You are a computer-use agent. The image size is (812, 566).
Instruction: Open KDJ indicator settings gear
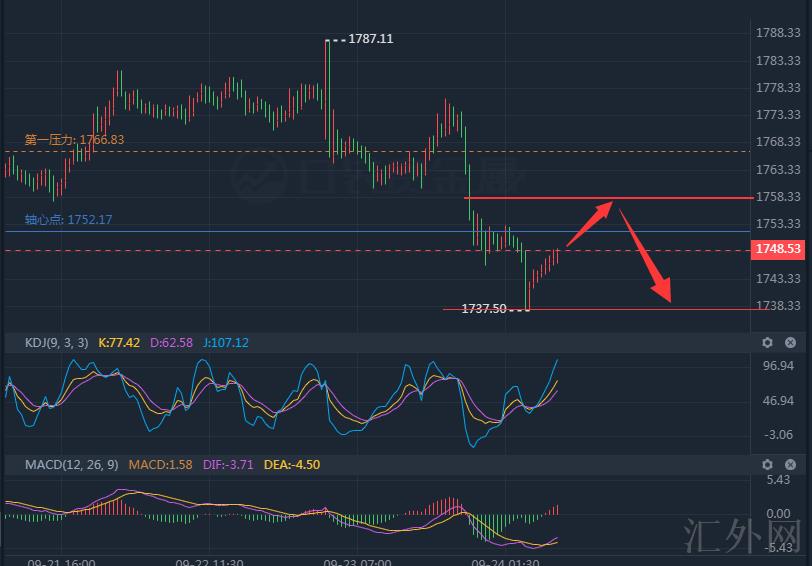pos(767,342)
